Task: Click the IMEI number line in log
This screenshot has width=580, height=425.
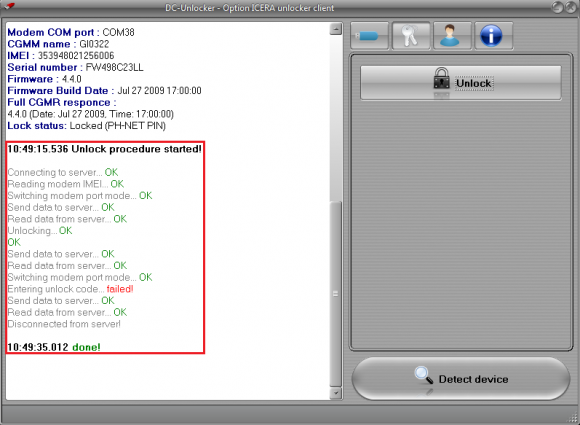Action: click(61, 55)
